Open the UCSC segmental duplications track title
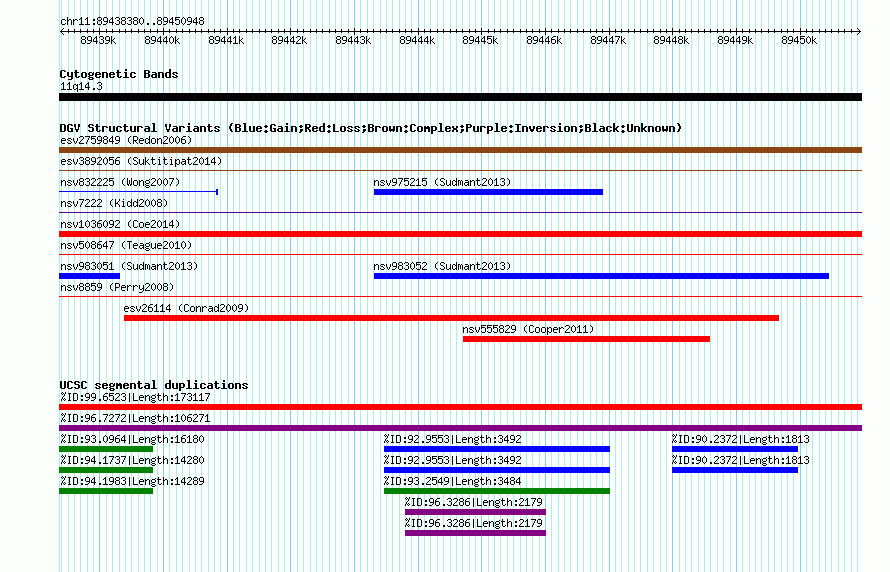890x572 pixels. 154,385
